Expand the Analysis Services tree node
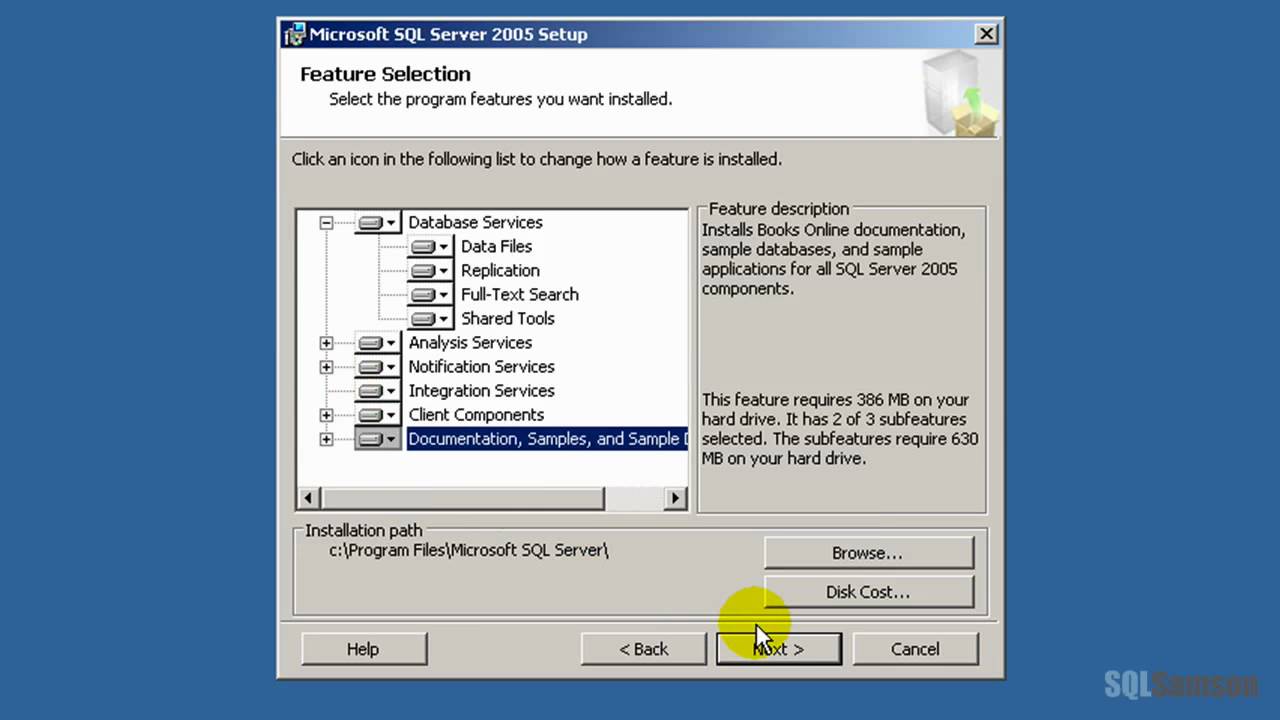 (x=326, y=343)
